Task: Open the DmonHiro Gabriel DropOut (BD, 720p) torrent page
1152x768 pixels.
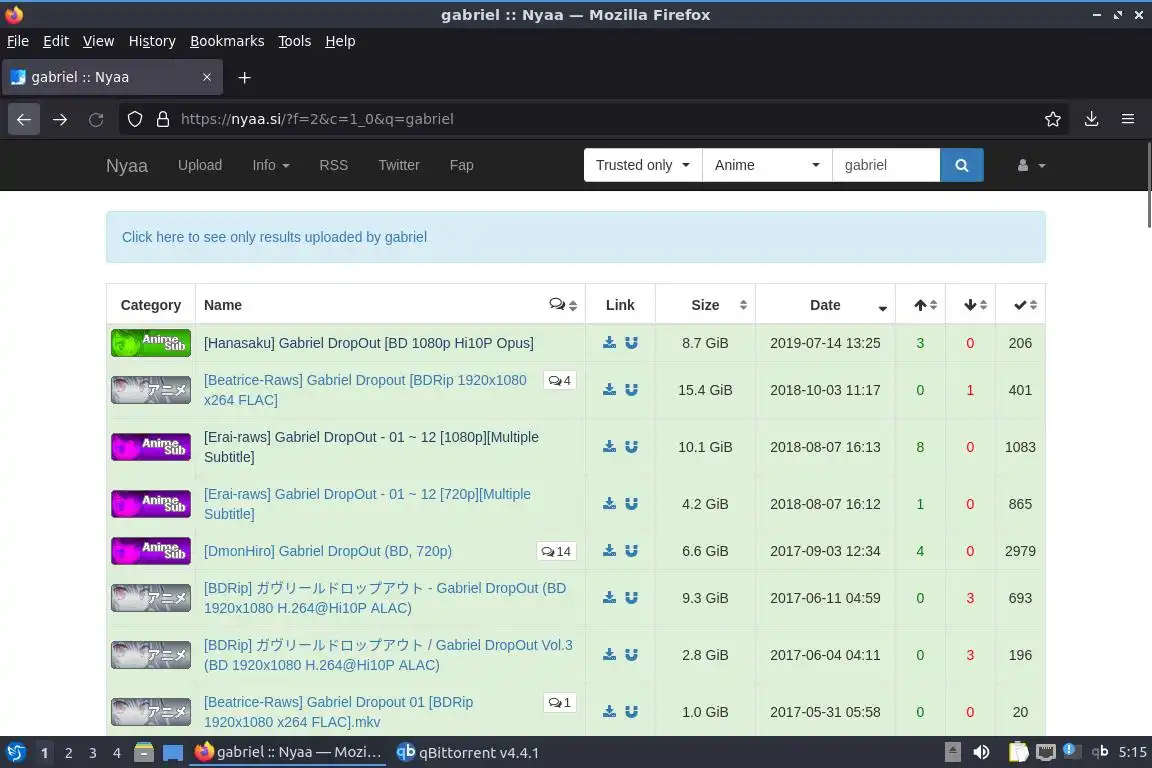Action: [x=328, y=550]
